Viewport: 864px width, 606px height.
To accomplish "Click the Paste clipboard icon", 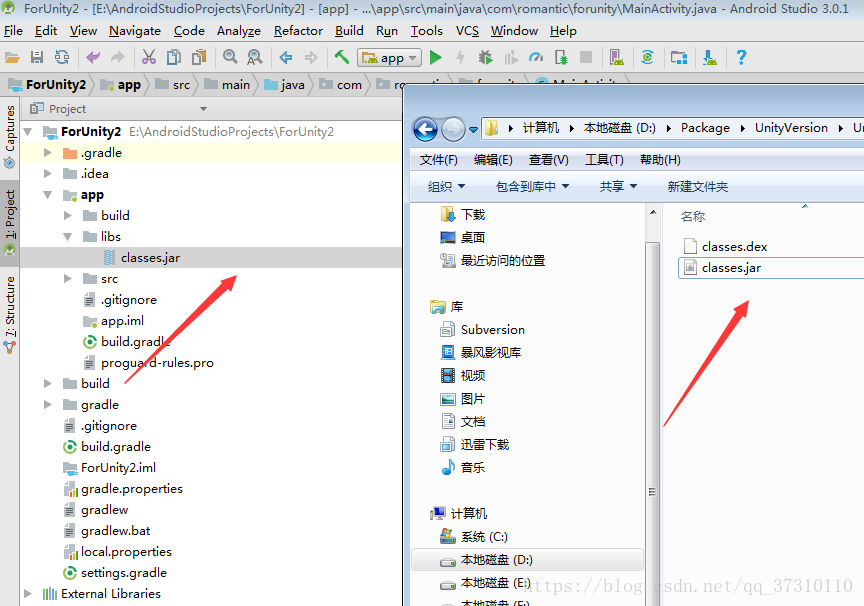I will point(199,57).
